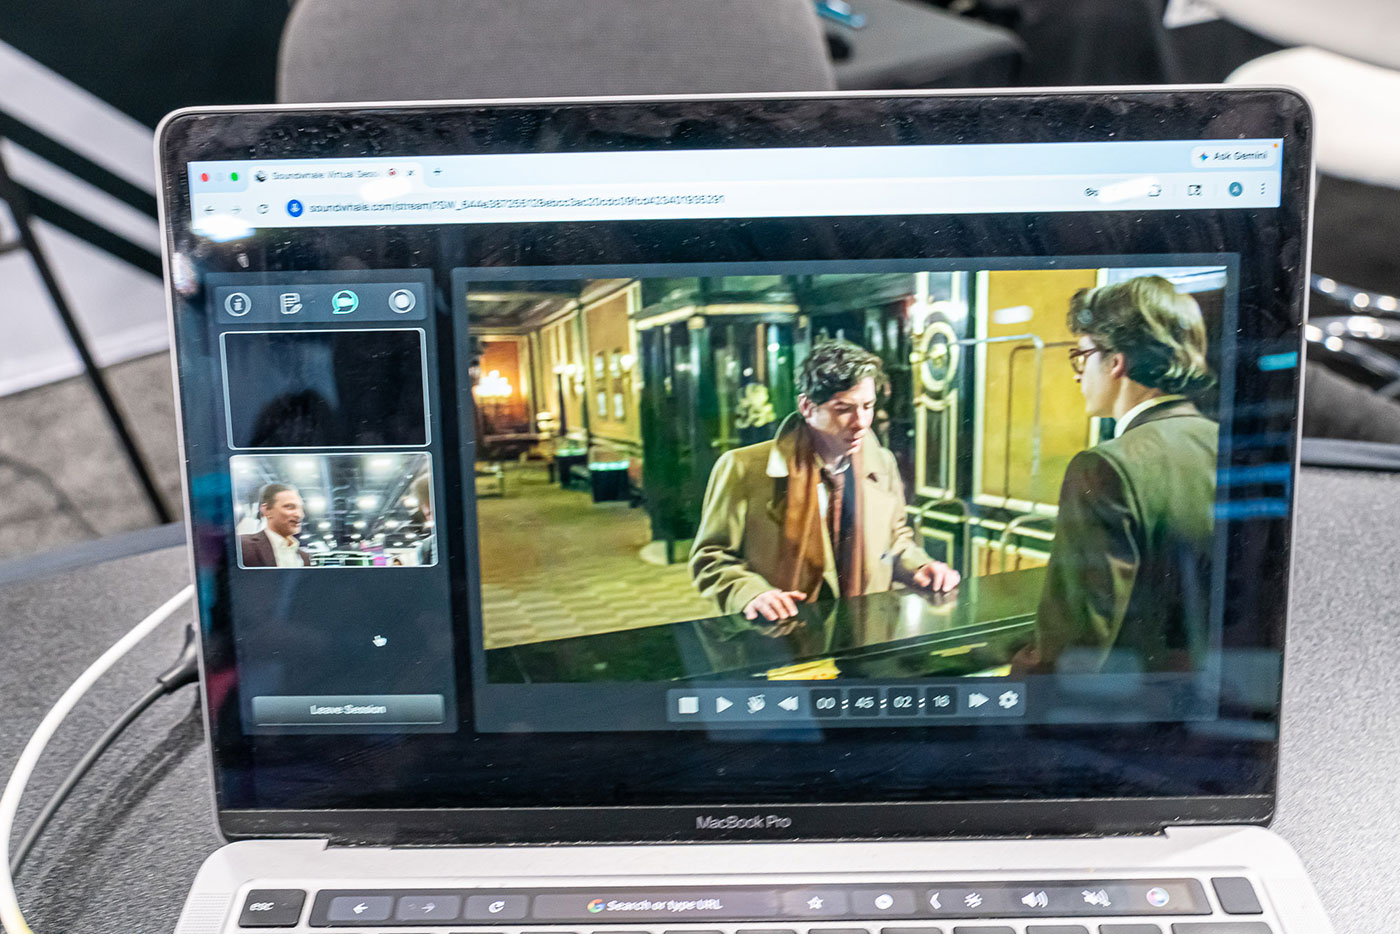Image resolution: width=1400 pixels, height=934 pixels.
Task: Click the timecode hours field
Action: tap(825, 703)
